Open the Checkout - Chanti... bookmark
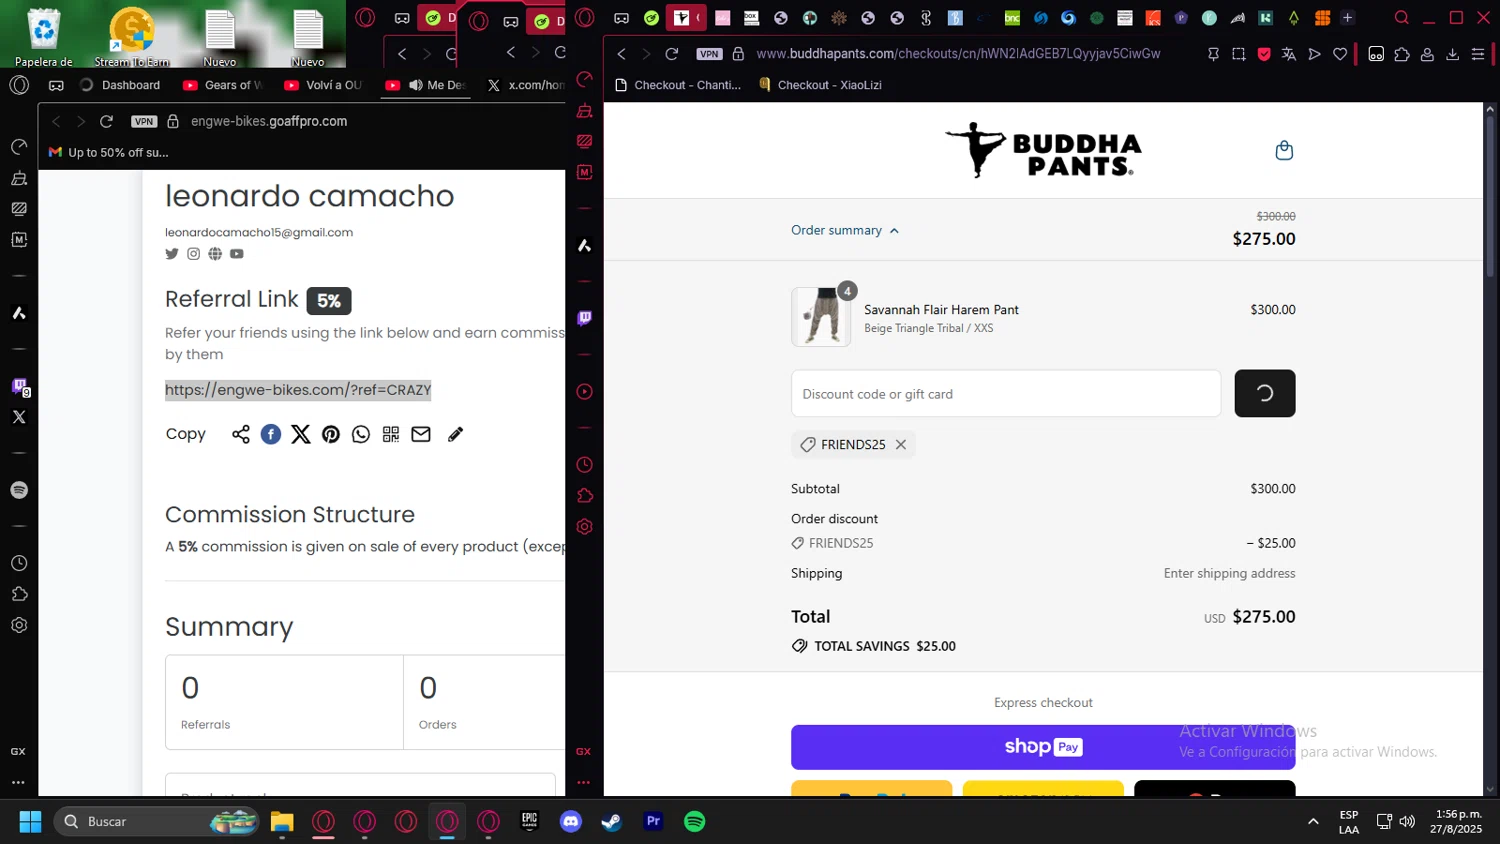The height and width of the screenshot is (844, 1500). tap(678, 85)
